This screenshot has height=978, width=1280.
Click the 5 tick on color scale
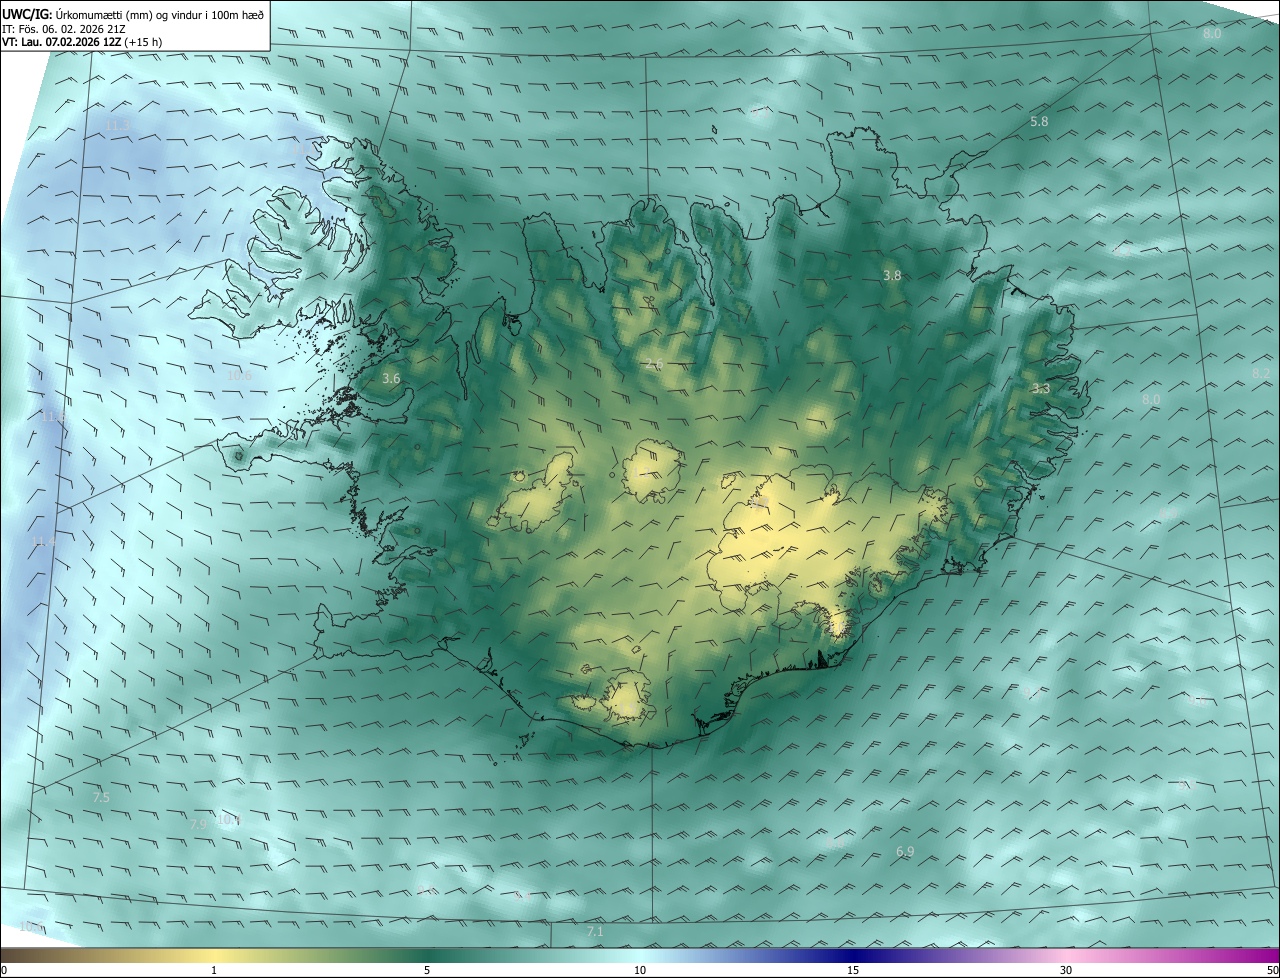coord(427,970)
